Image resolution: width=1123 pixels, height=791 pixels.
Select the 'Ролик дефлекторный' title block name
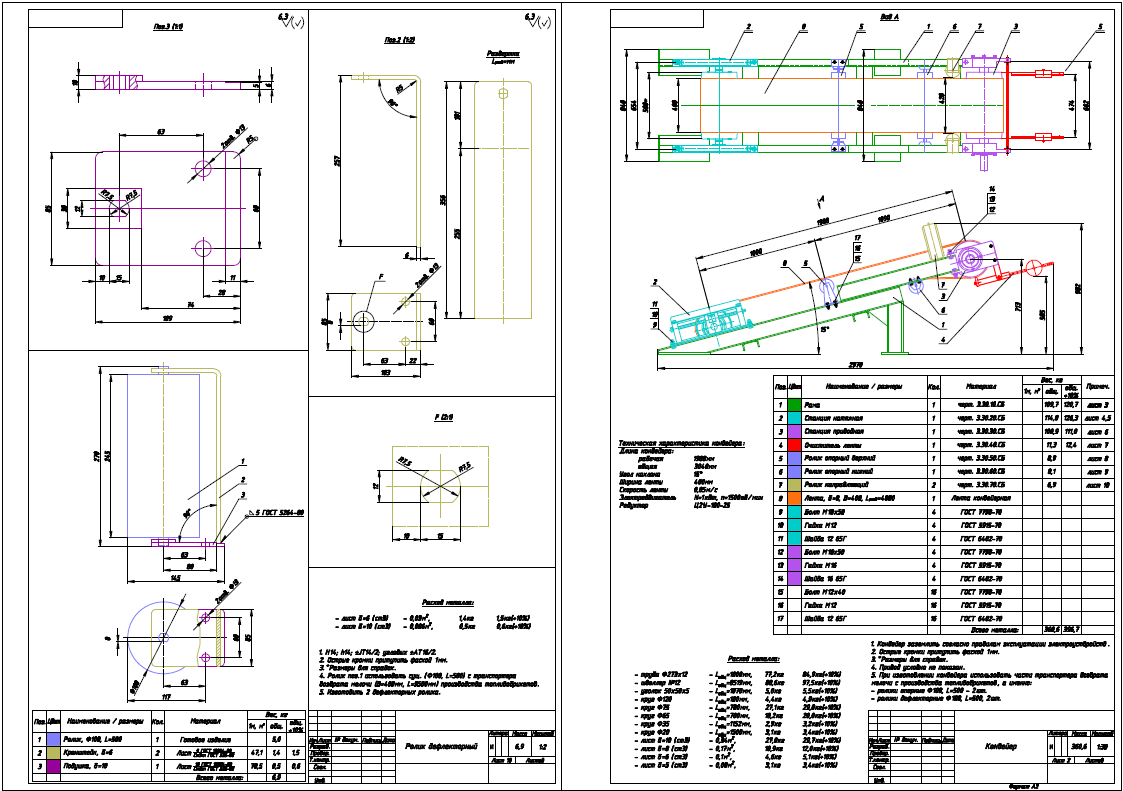tap(441, 747)
